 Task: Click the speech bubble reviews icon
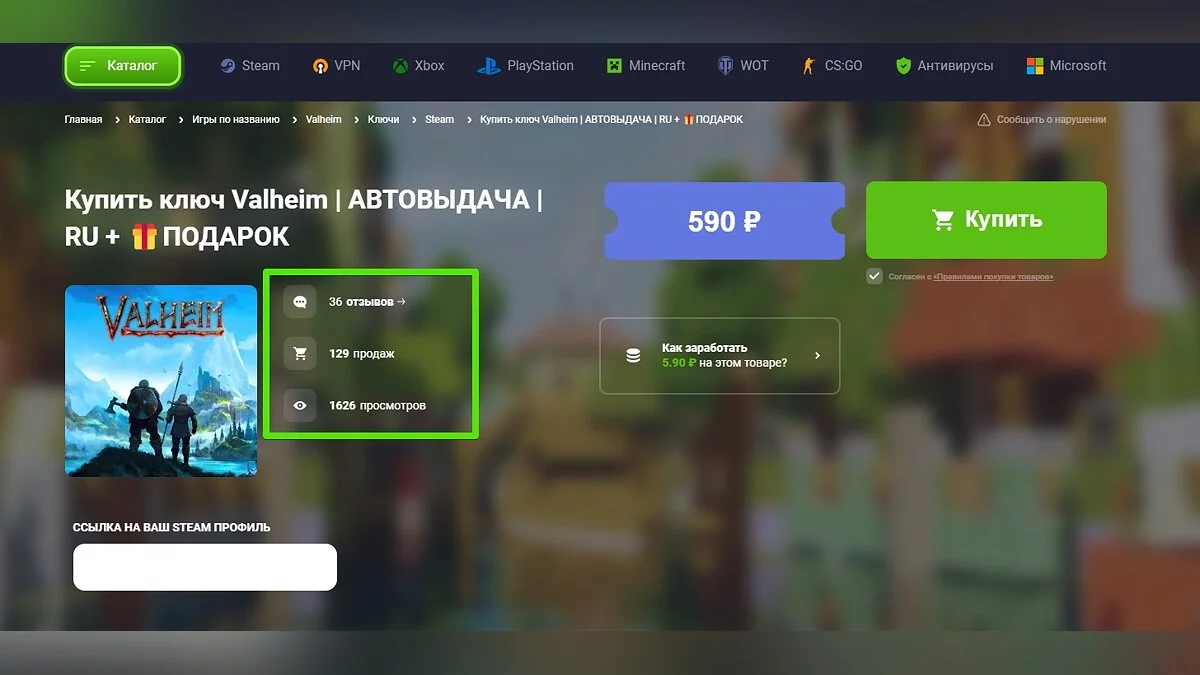300,301
